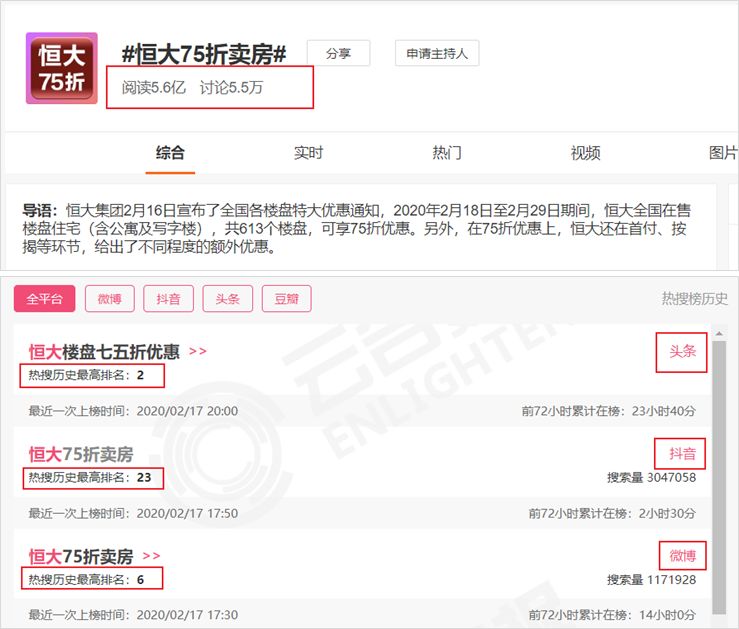Click the scrollbar up arrow of the list
The image size is (739, 629).
tap(719, 334)
